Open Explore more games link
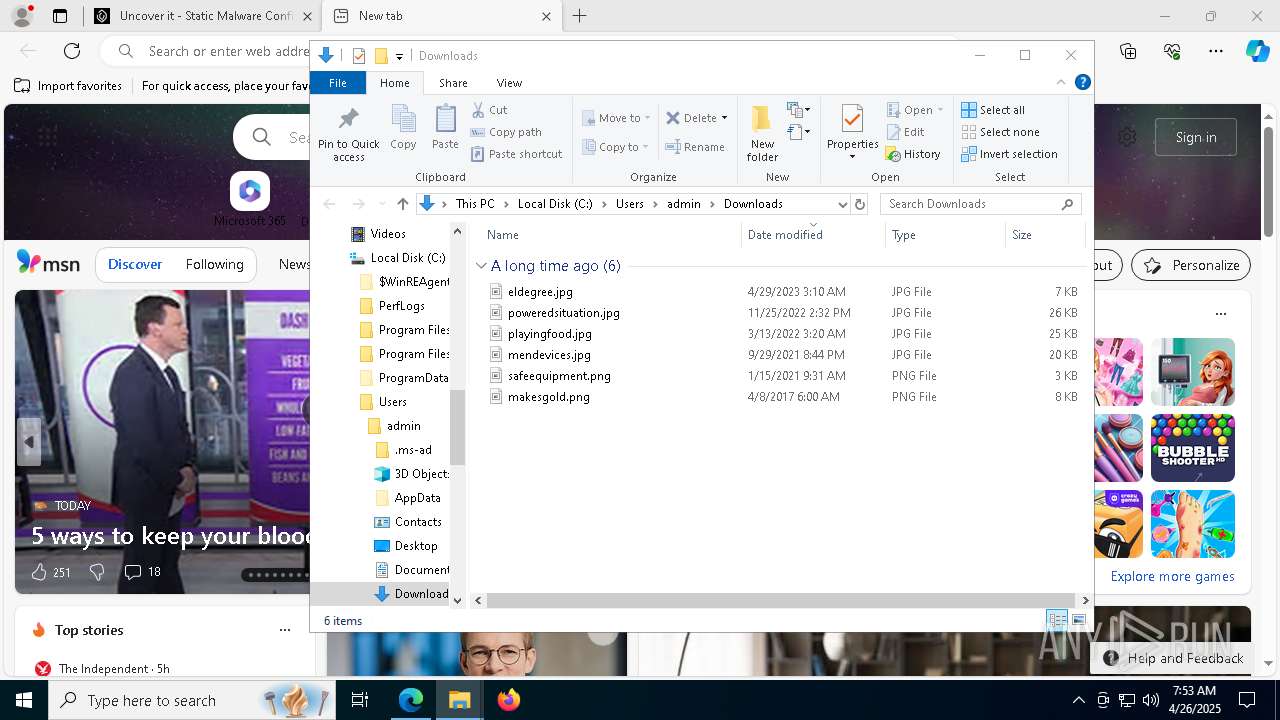Viewport: 1280px width, 720px height. click(x=1172, y=577)
